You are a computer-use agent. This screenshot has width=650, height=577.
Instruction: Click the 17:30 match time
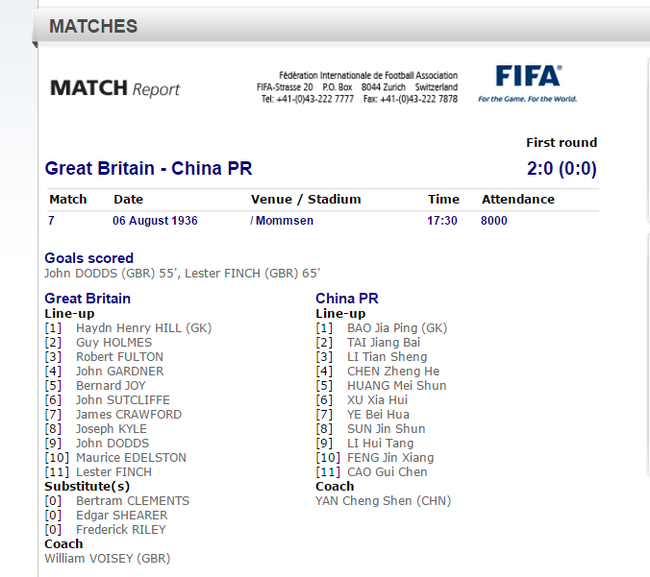coord(443,220)
